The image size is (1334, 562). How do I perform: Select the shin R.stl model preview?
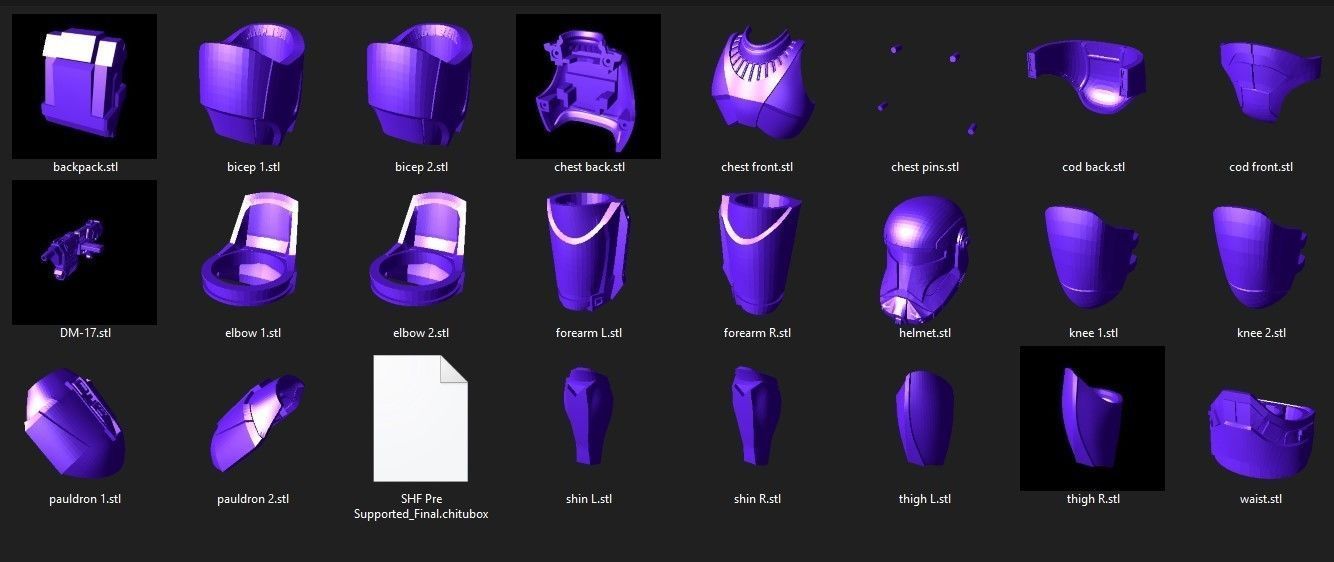pyautogui.click(x=757, y=416)
